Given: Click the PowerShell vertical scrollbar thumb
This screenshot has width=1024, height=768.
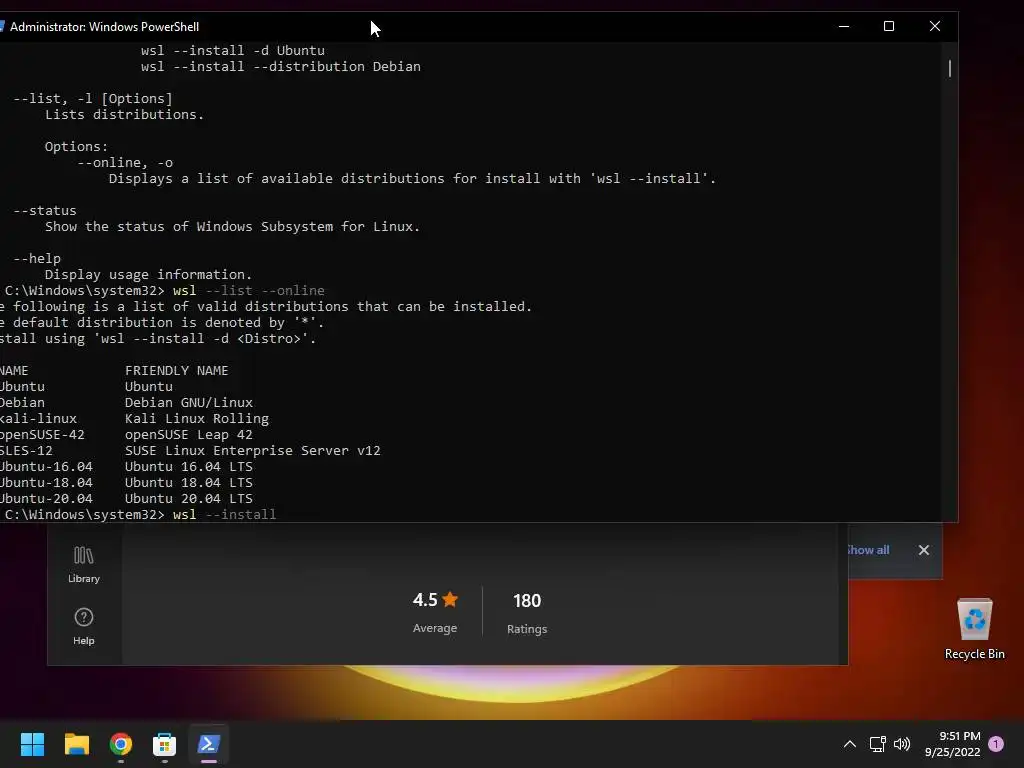Looking at the screenshot, I should point(950,68).
